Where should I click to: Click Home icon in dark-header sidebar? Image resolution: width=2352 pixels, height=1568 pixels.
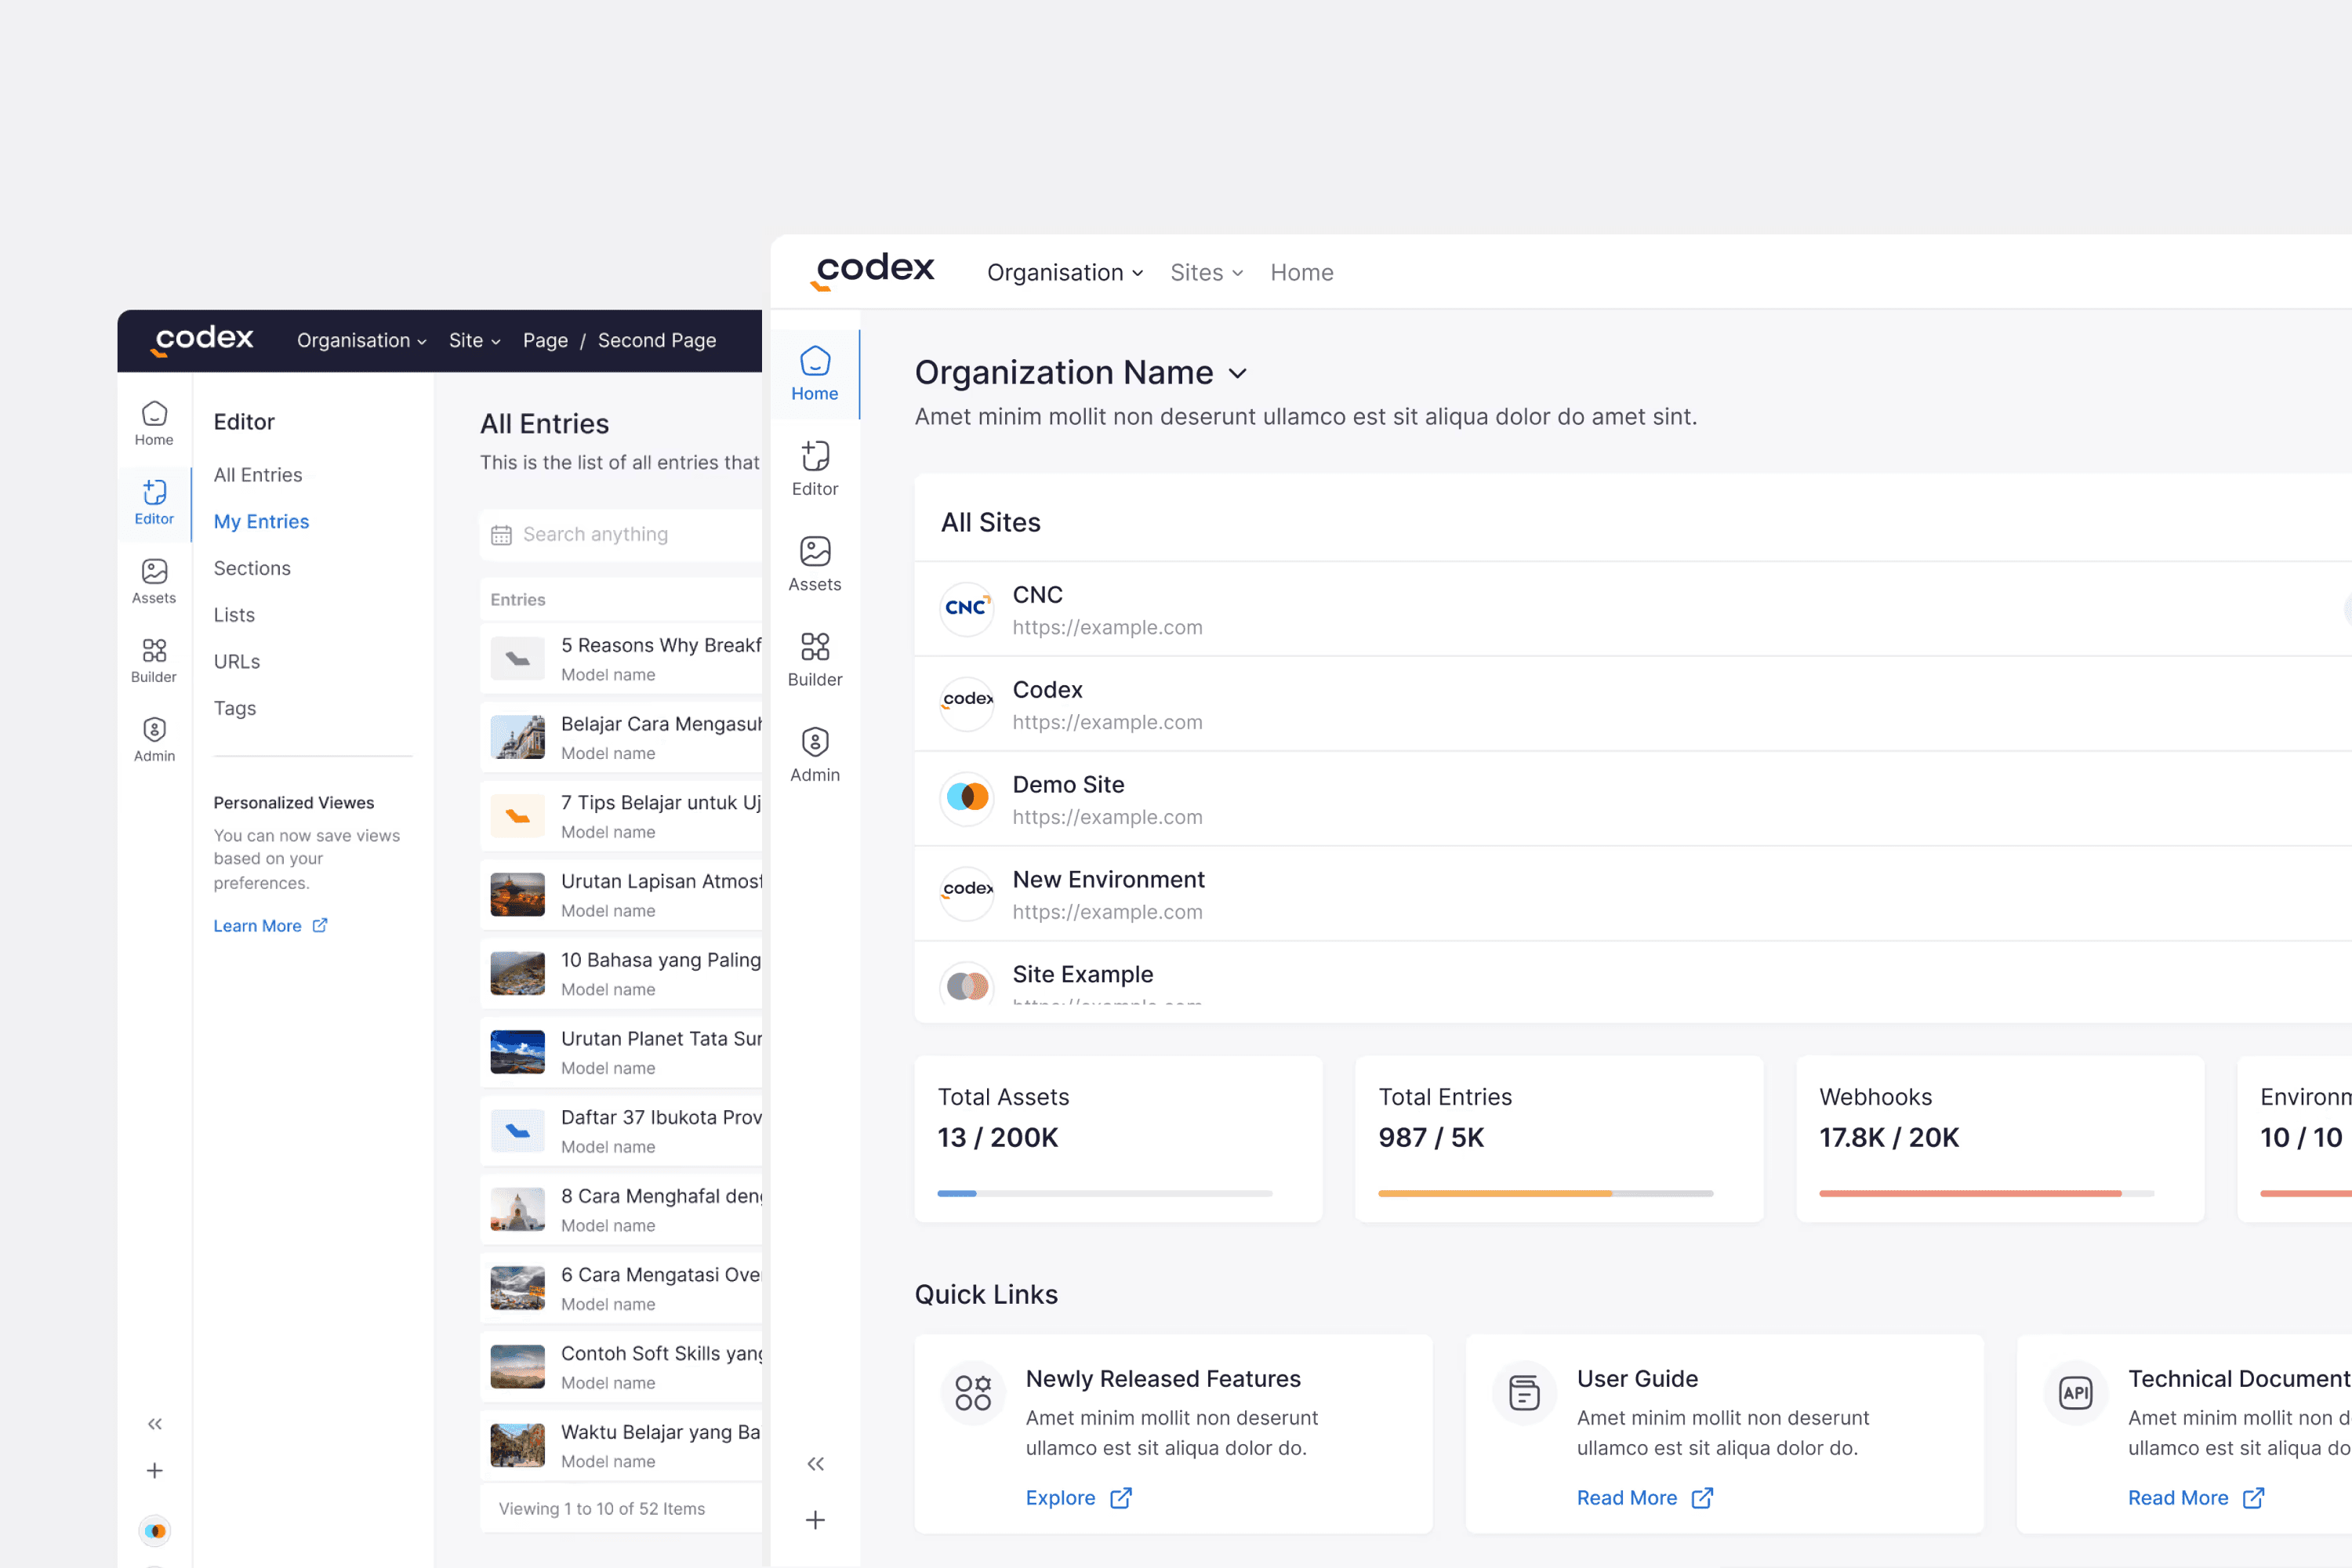point(154,414)
